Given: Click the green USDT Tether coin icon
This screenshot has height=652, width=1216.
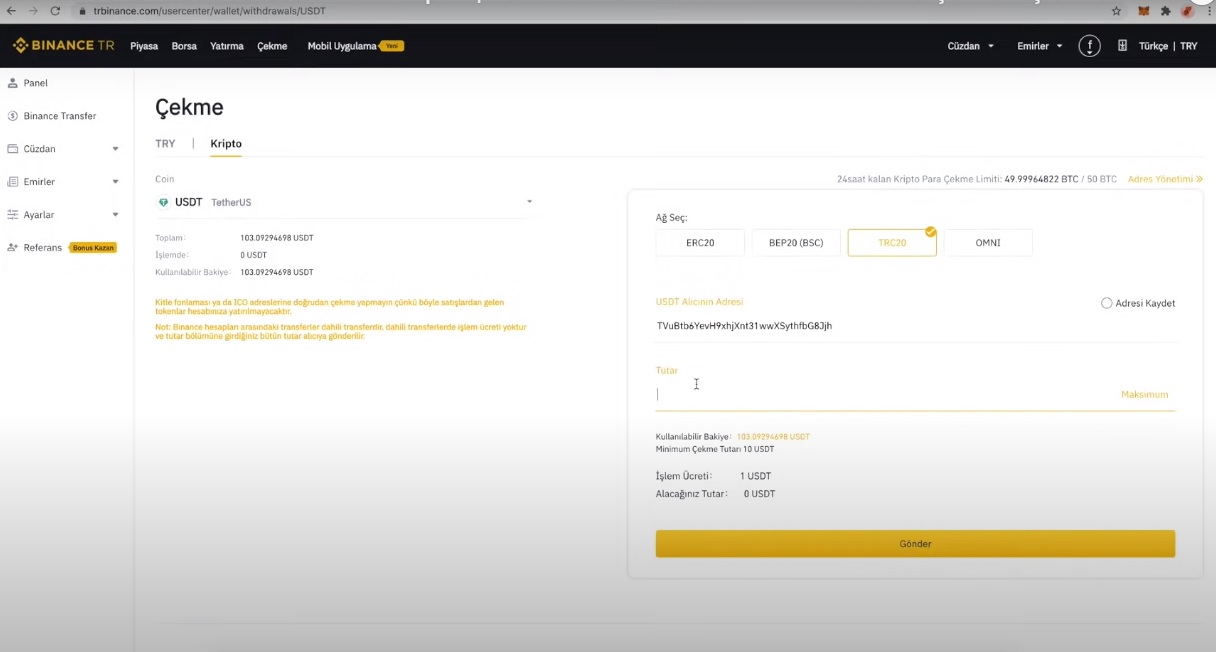Looking at the screenshot, I should 163,202.
